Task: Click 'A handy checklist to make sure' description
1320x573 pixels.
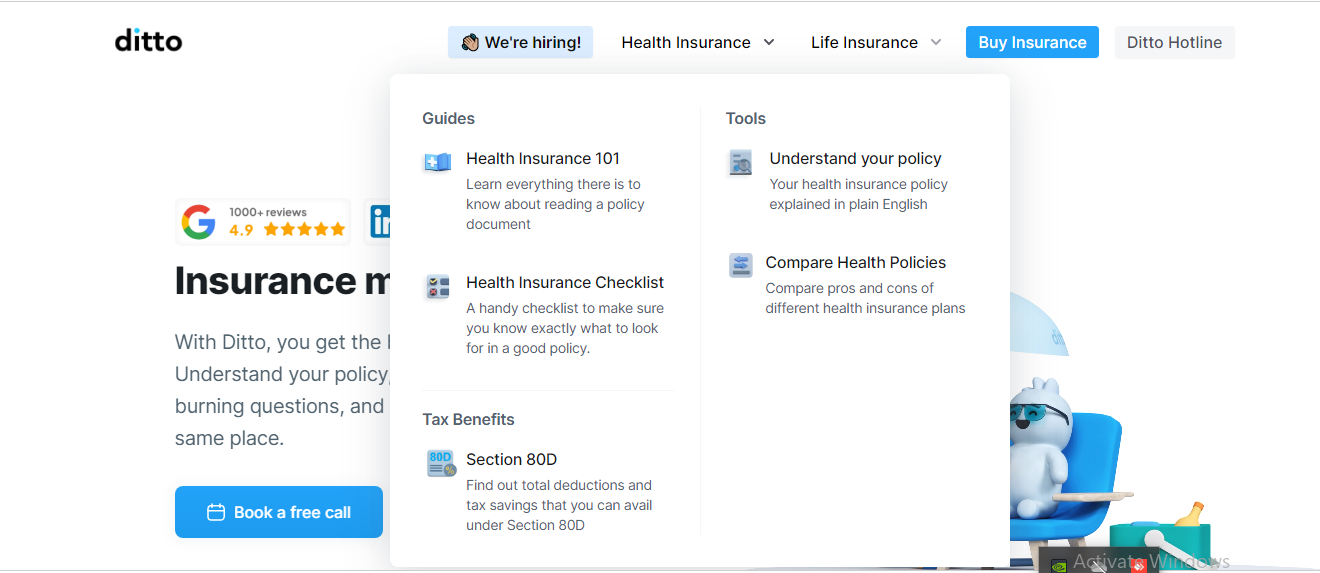Action: pyautogui.click(x=565, y=328)
